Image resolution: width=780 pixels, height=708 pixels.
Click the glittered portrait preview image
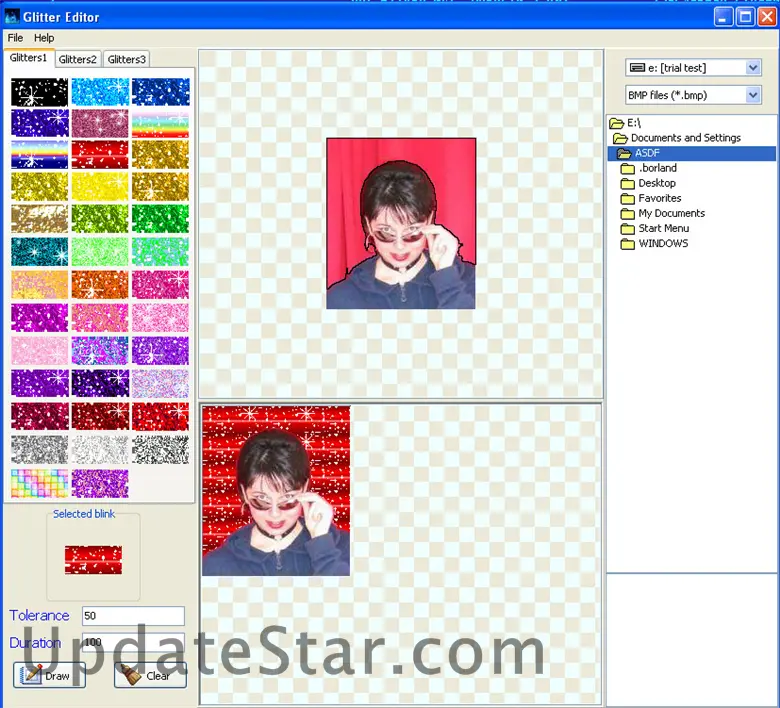coord(276,490)
